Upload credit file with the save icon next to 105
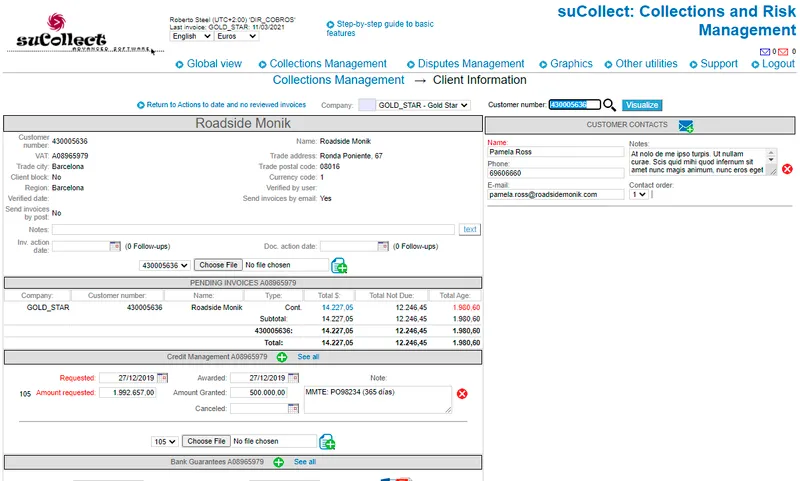This screenshot has height=481, width=800. [327, 442]
